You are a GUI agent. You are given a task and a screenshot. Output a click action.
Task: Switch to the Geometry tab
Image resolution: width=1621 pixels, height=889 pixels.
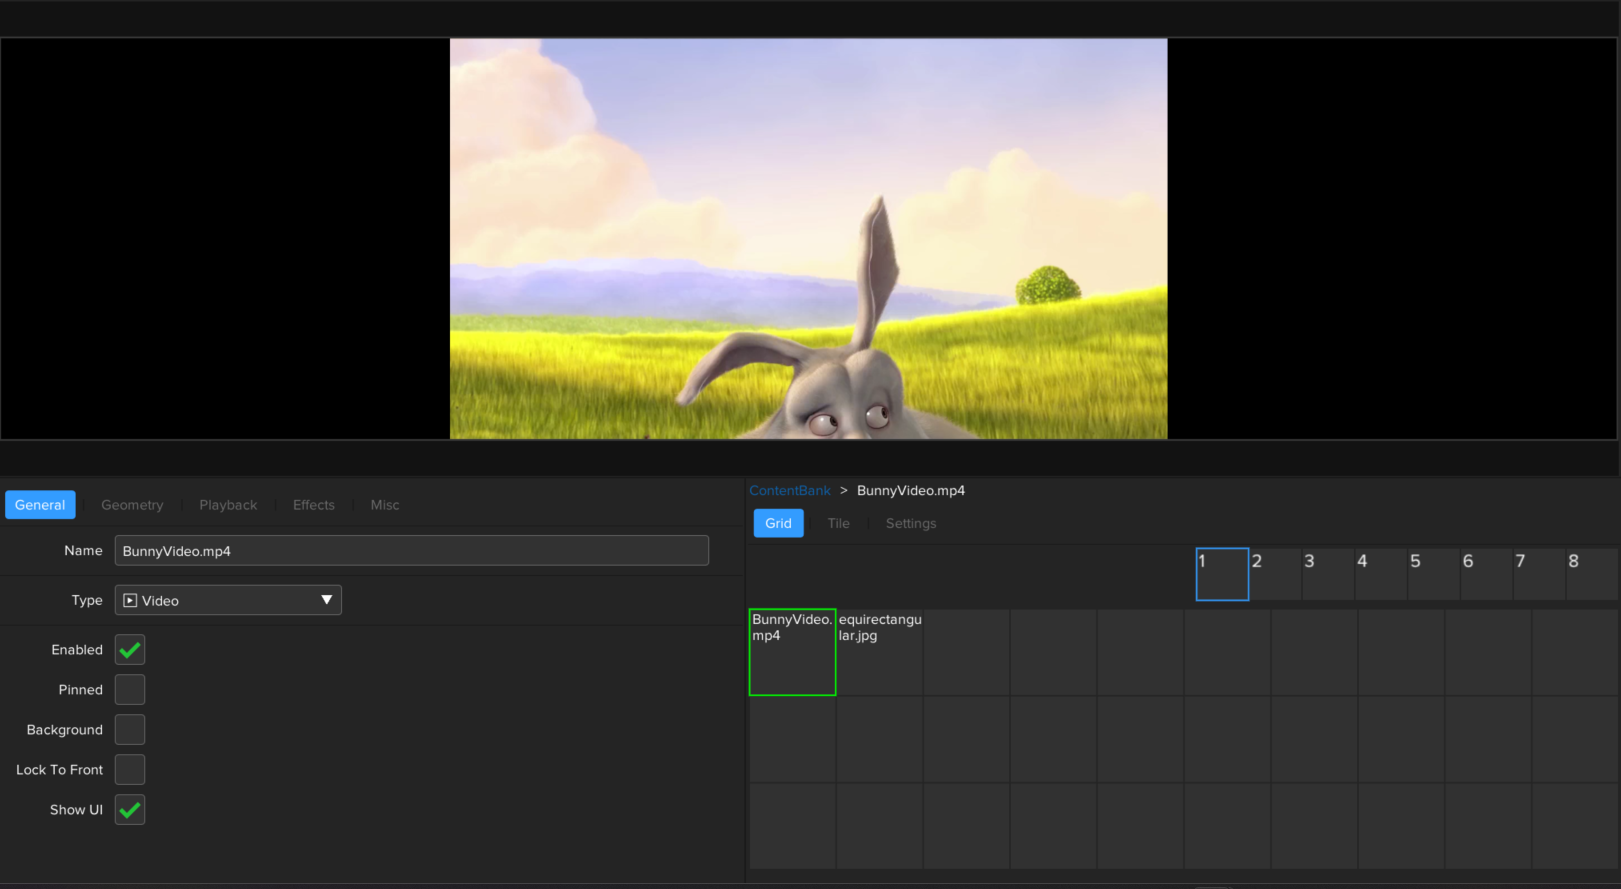[x=132, y=505]
